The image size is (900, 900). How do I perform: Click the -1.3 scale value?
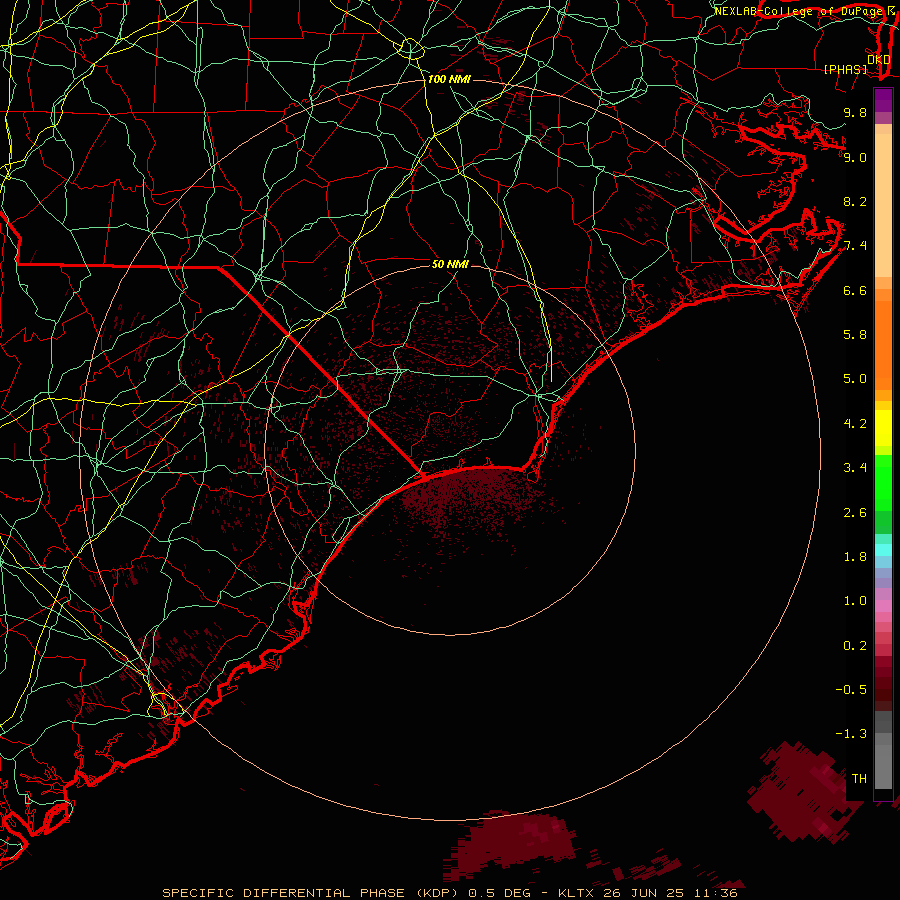click(x=851, y=734)
